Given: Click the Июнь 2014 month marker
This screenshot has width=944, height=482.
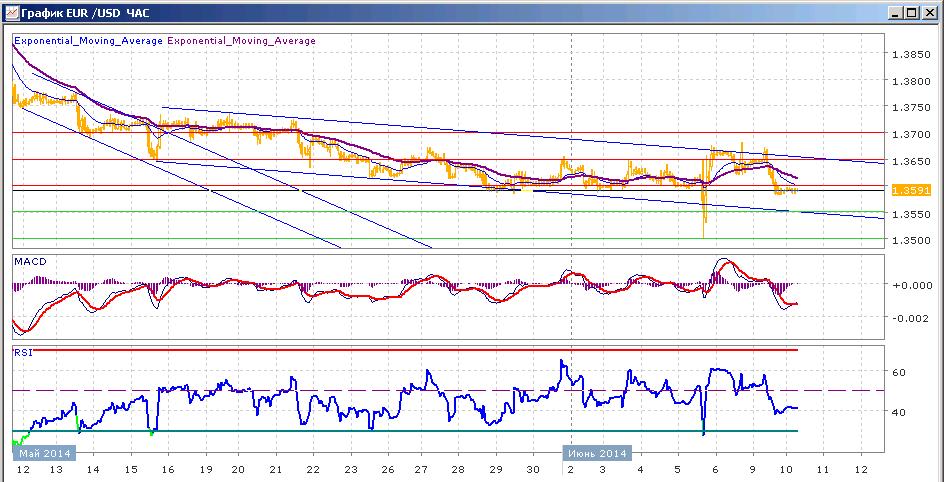Looking at the screenshot, I should point(597,453).
